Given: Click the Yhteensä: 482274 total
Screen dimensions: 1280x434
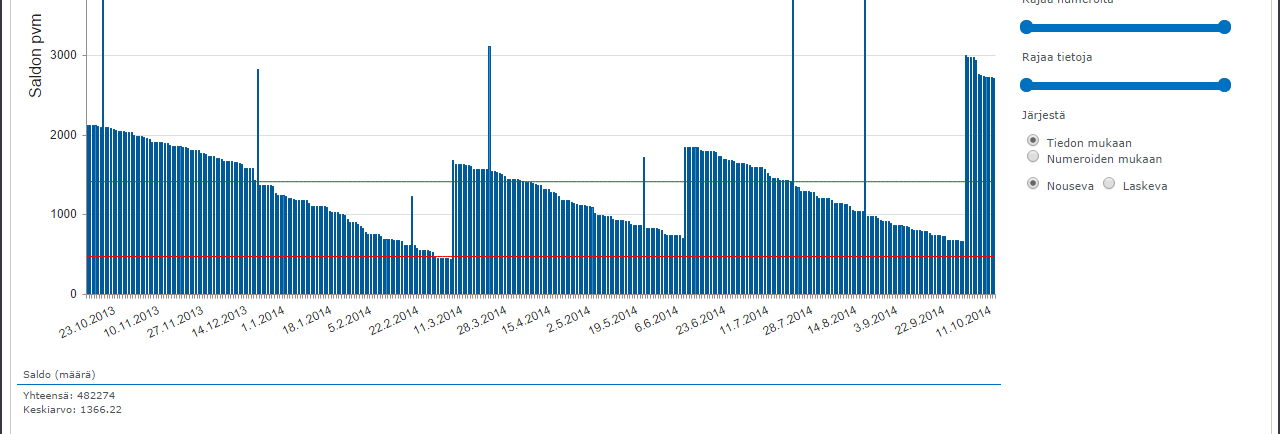Looking at the screenshot, I should tap(69, 396).
